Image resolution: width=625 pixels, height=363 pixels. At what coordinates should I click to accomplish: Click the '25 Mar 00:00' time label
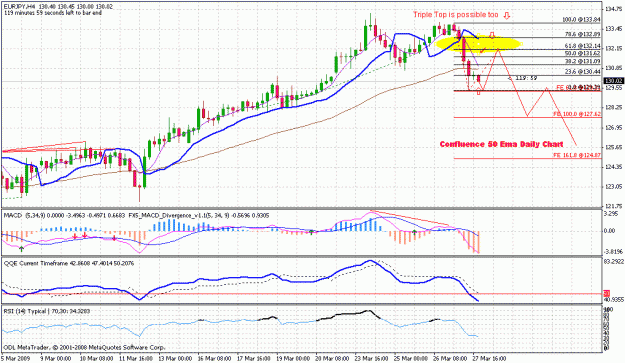coord(411,359)
